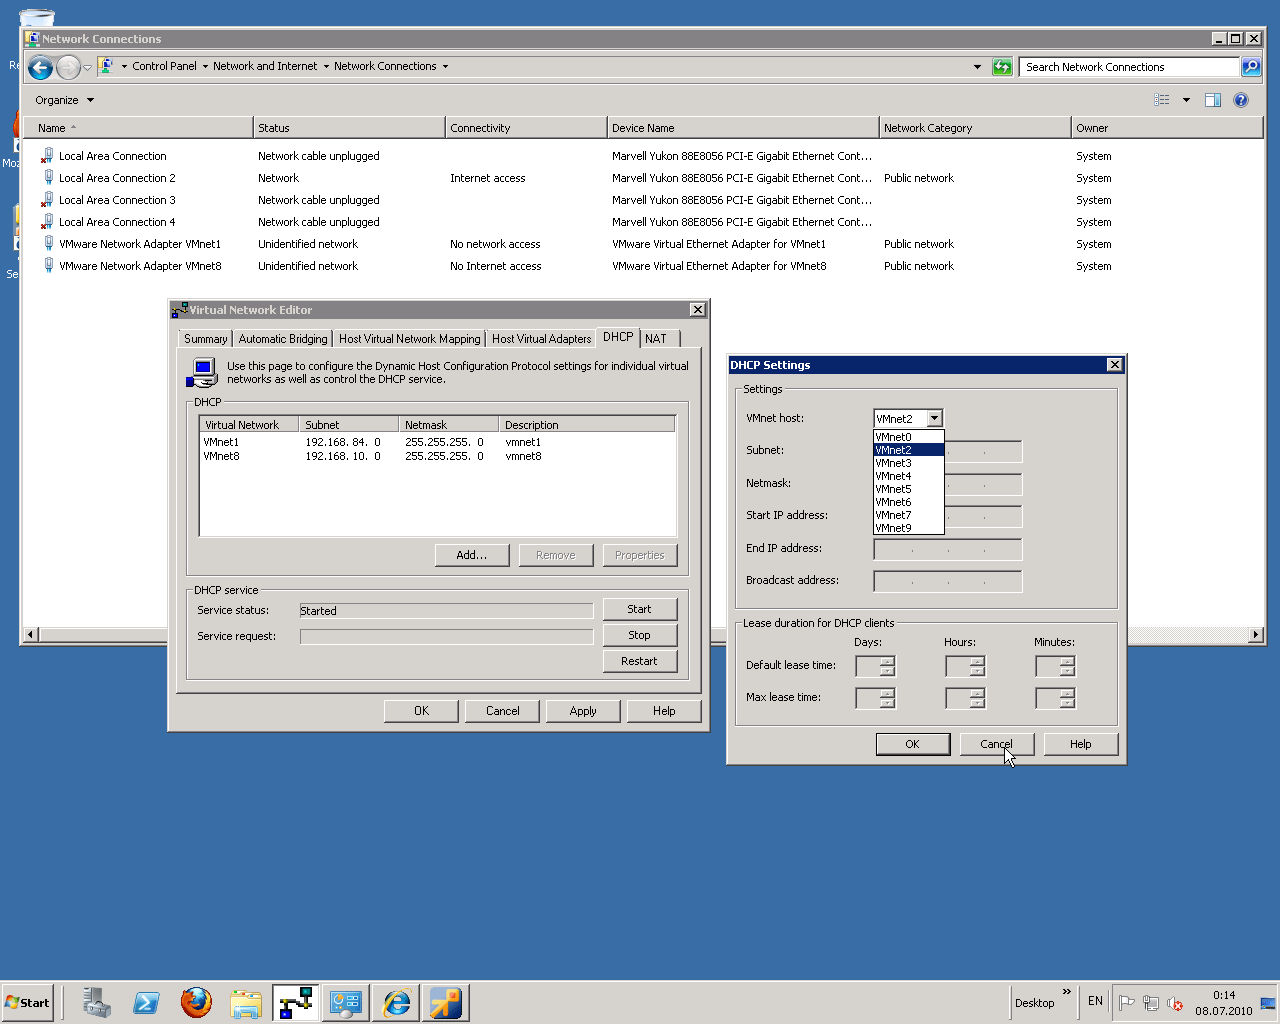
Task: Choose VMnet3 from the dropdown list
Action: tap(909, 463)
